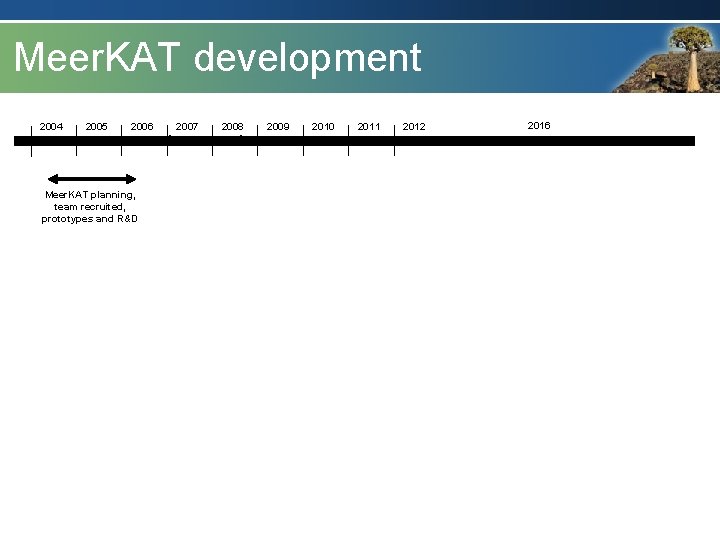
Task: Click the 2007 year label
Action: tap(187, 127)
